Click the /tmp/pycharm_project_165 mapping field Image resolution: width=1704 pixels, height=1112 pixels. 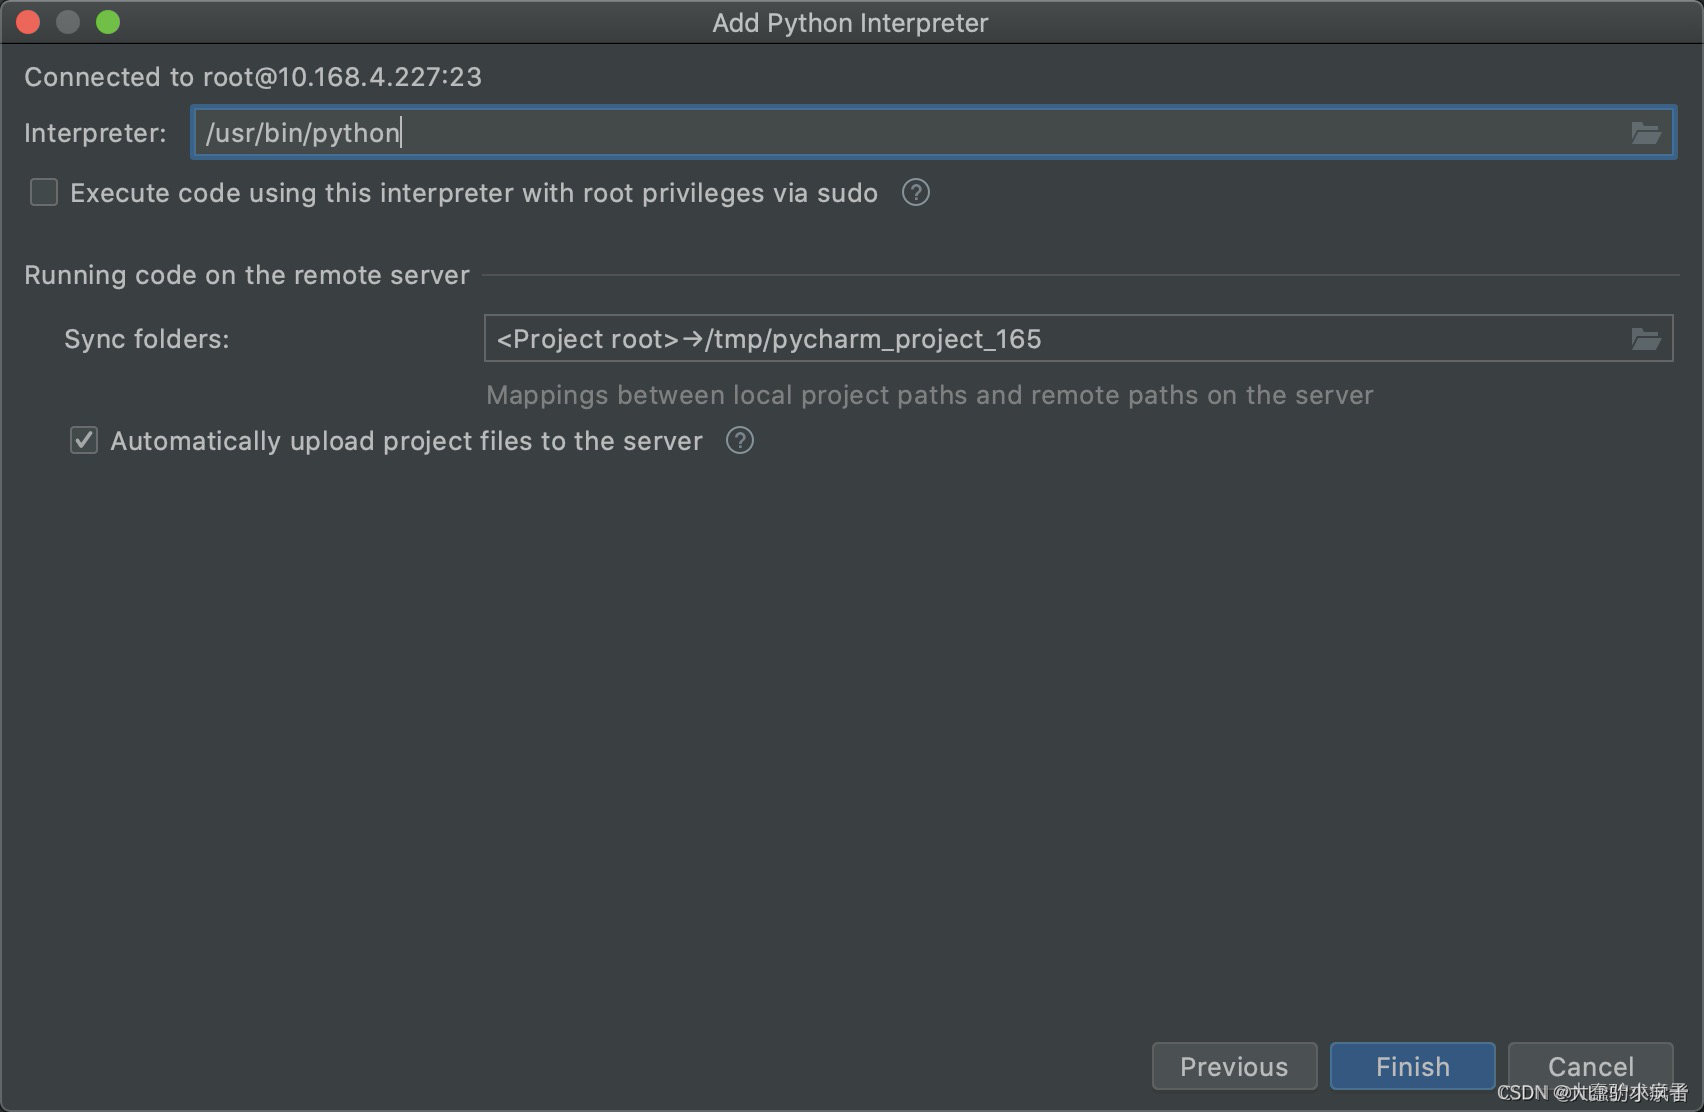click(870, 338)
